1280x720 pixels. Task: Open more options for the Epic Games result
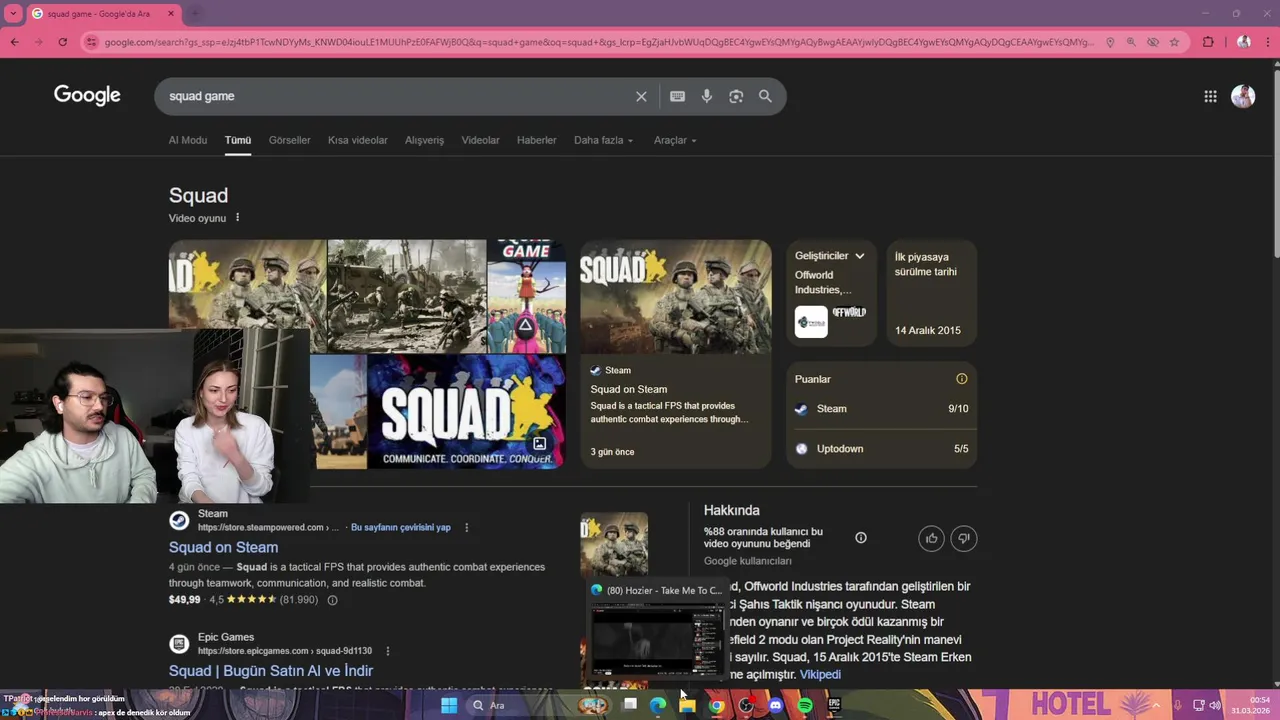[388, 651]
